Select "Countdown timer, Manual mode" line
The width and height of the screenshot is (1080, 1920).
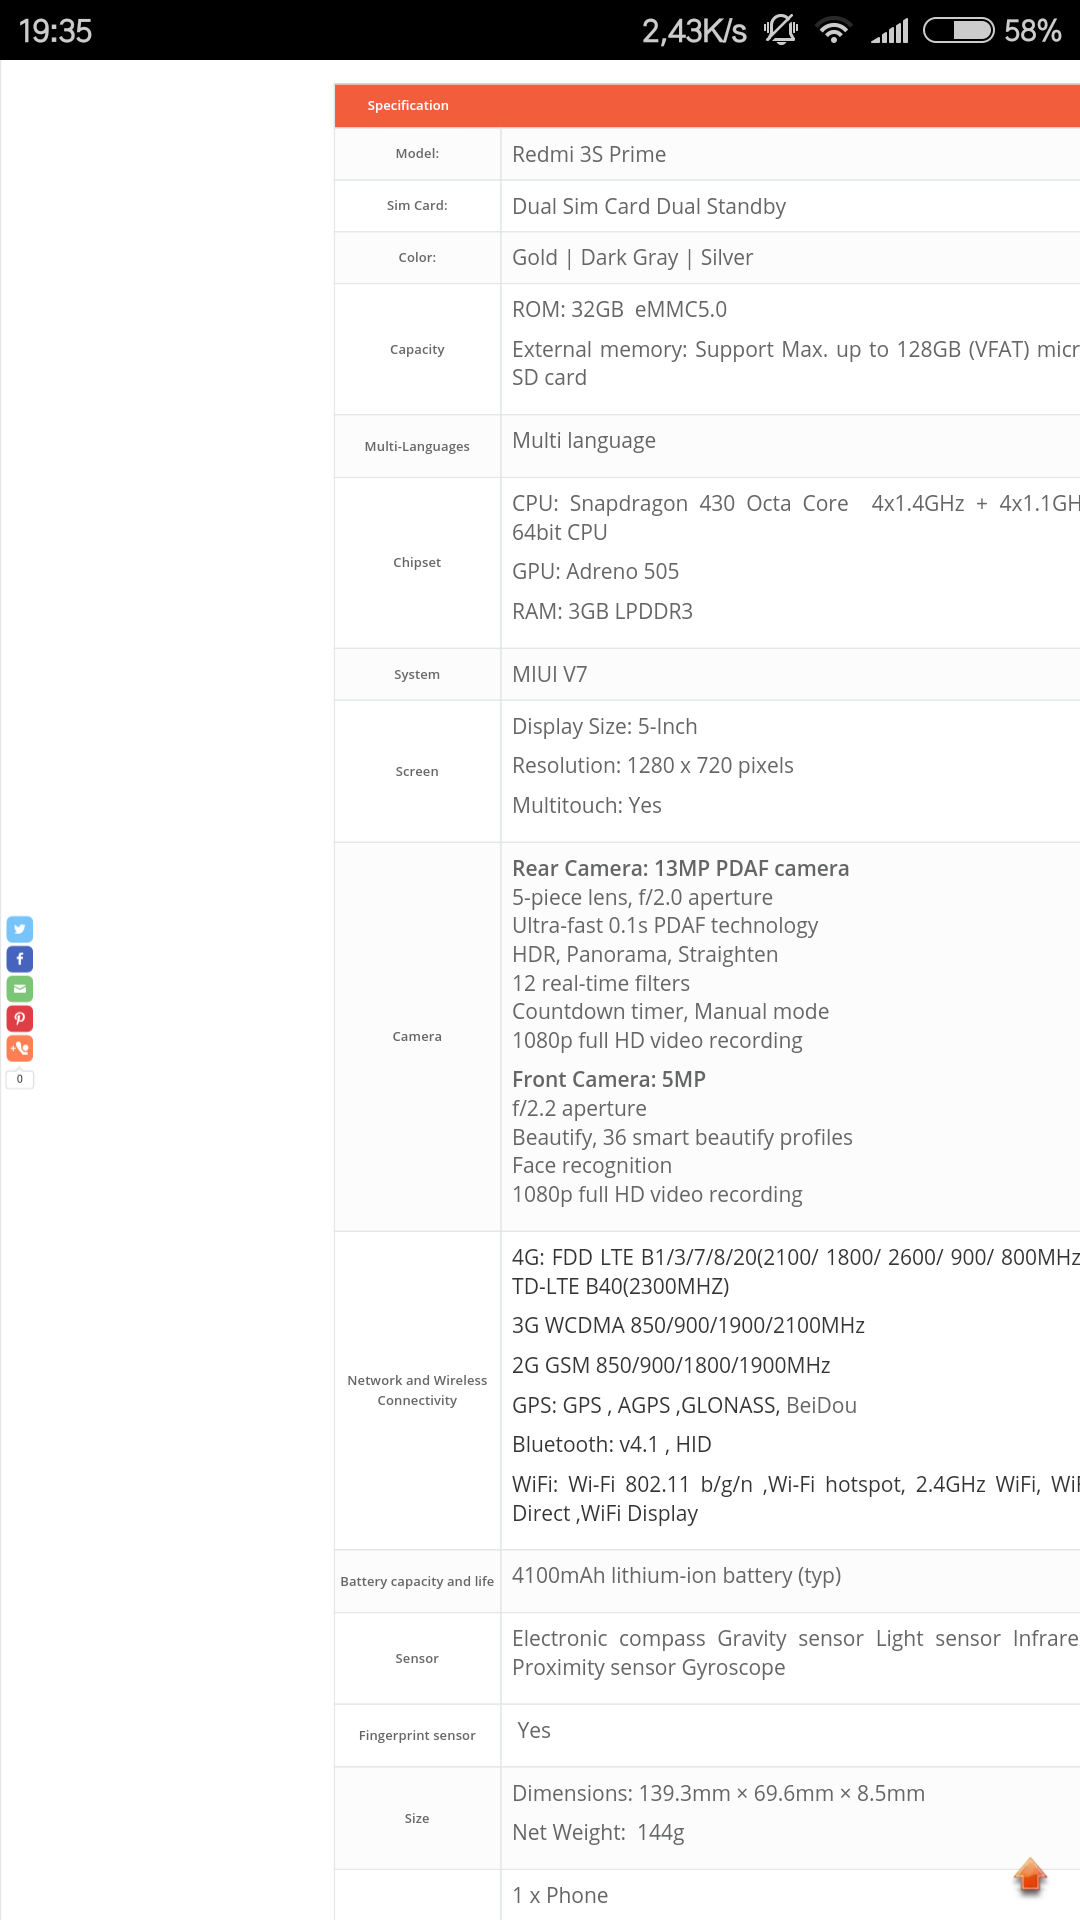click(x=671, y=1011)
